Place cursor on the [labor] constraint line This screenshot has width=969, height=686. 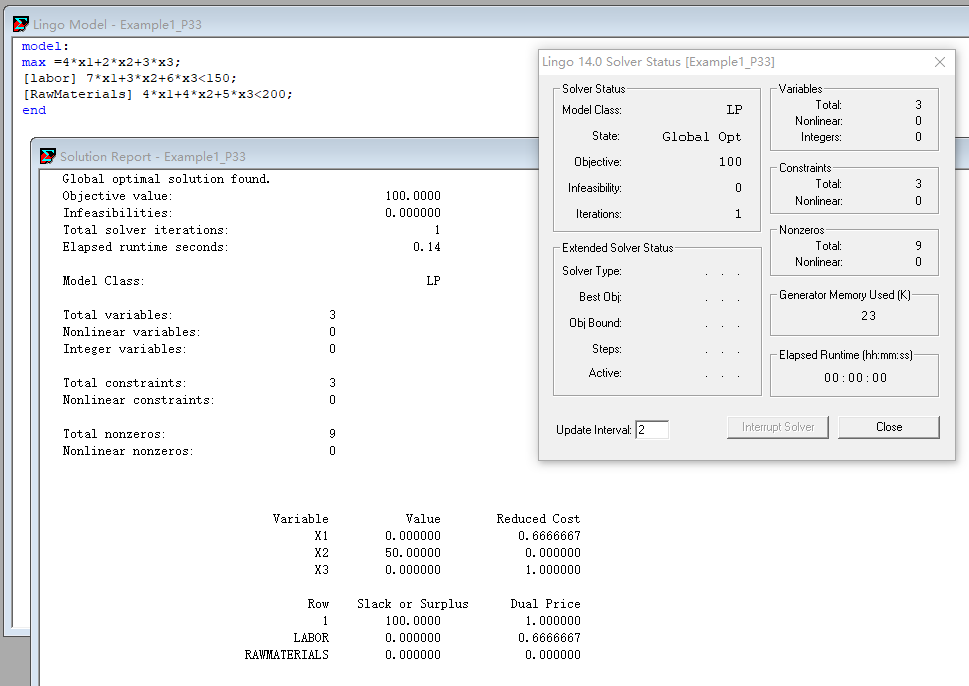click(x=129, y=78)
